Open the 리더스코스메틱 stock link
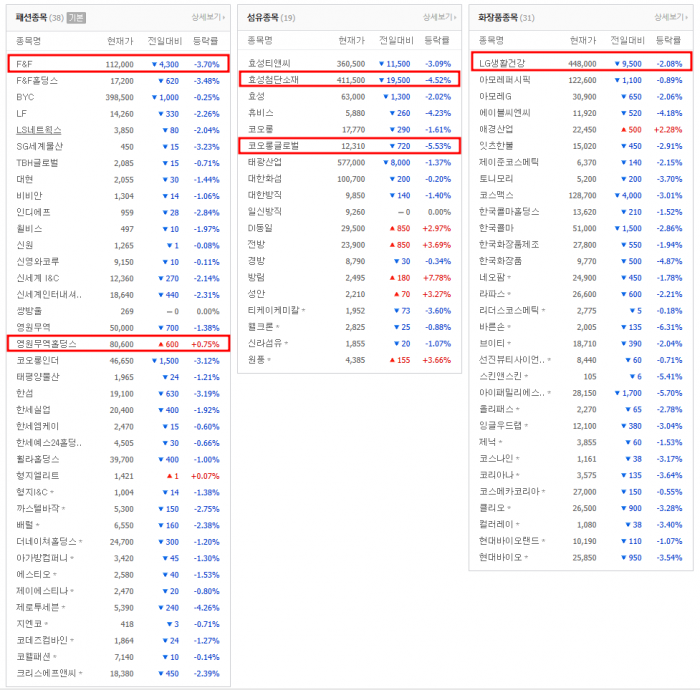700x690 pixels. [x=509, y=310]
